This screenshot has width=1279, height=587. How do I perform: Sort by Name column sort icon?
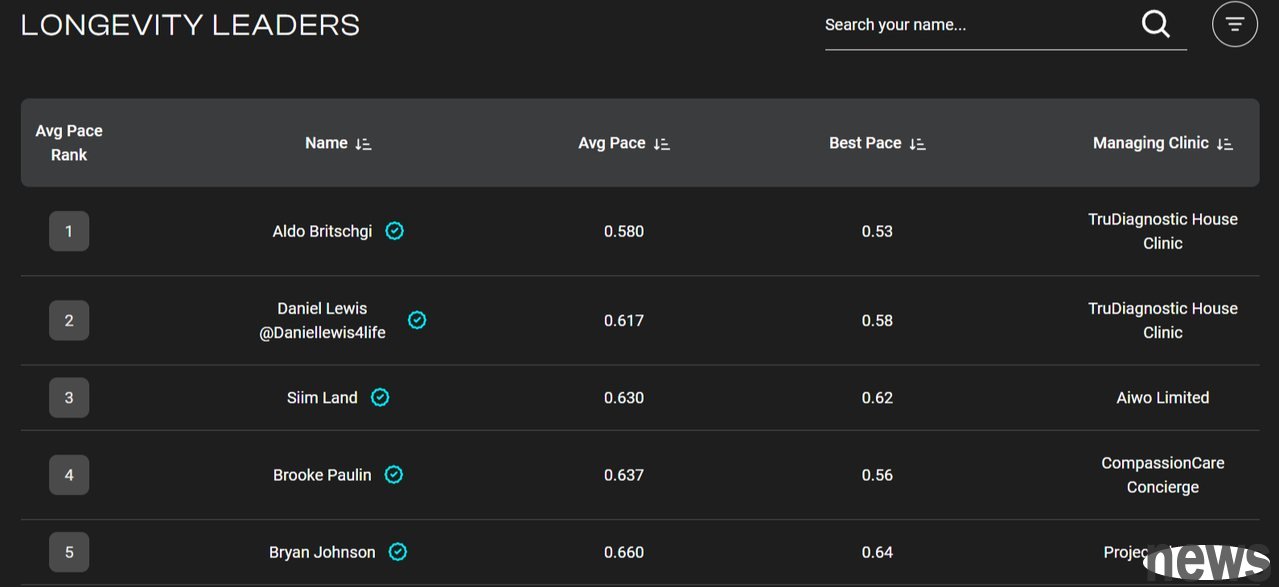point(363,144)
